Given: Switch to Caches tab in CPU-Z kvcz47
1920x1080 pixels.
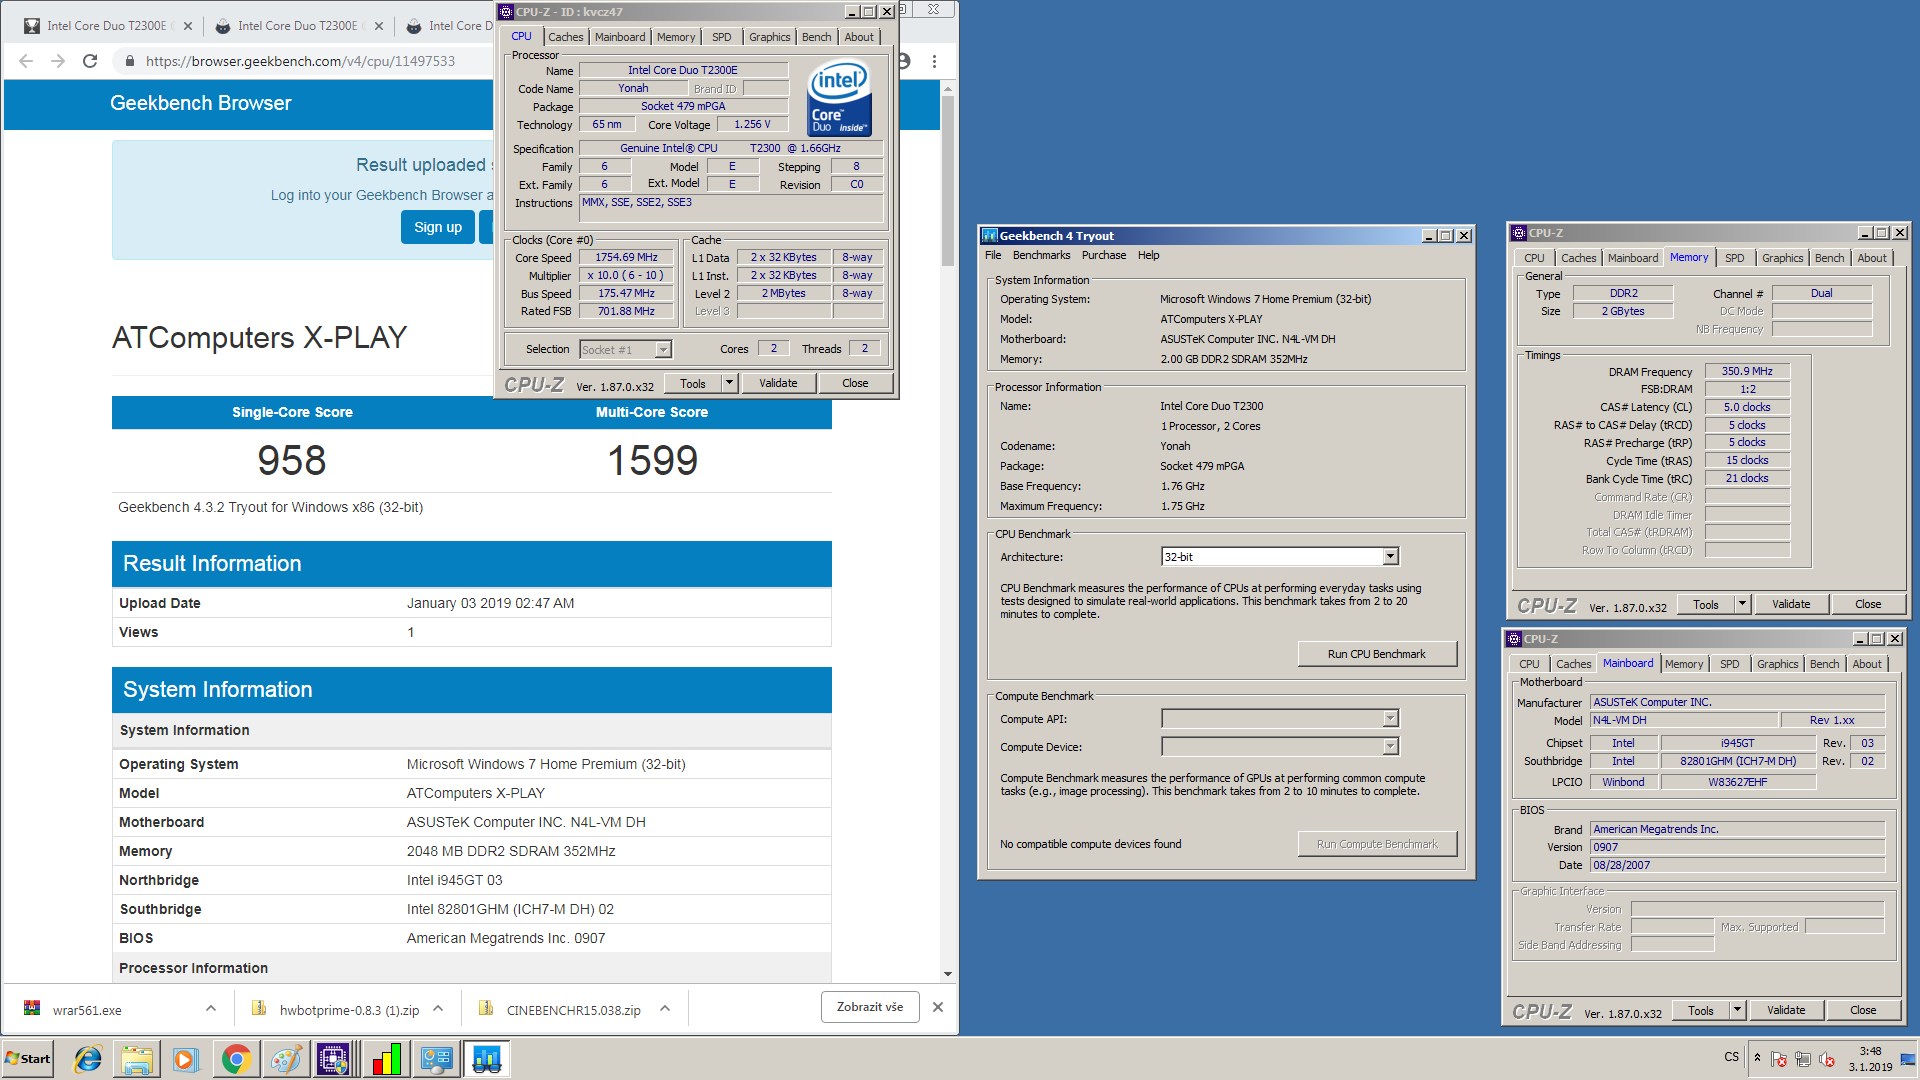Looking at the screenshot, I should (565, 37).
